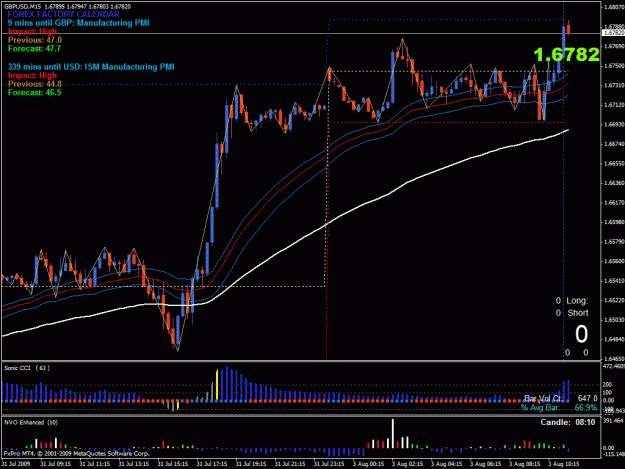Click the large green 1.6782 price display
The height and width of the screenshot is (469, 625).
pyautogui.click(x=566, y=55)
